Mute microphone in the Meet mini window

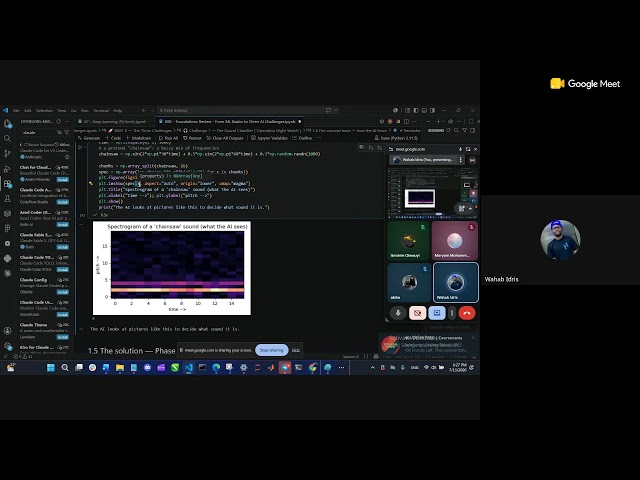point(398,313)
